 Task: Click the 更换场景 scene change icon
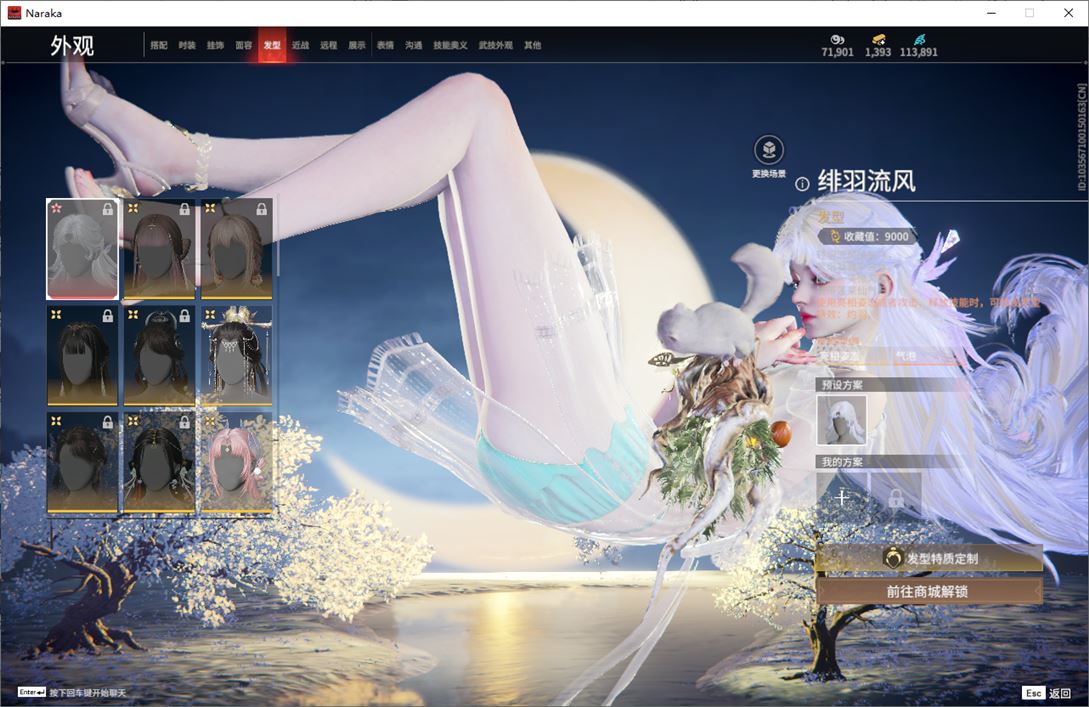tap(769, 150)
